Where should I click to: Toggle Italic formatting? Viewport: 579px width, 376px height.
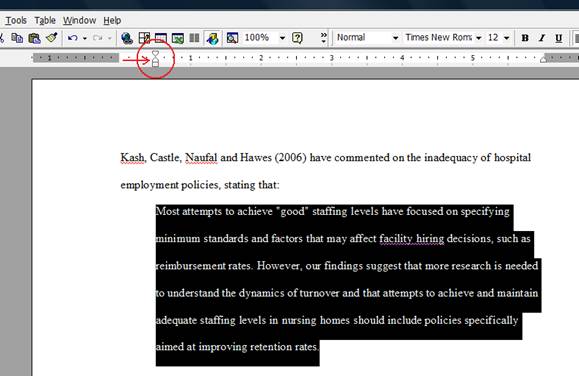[542, 38]
